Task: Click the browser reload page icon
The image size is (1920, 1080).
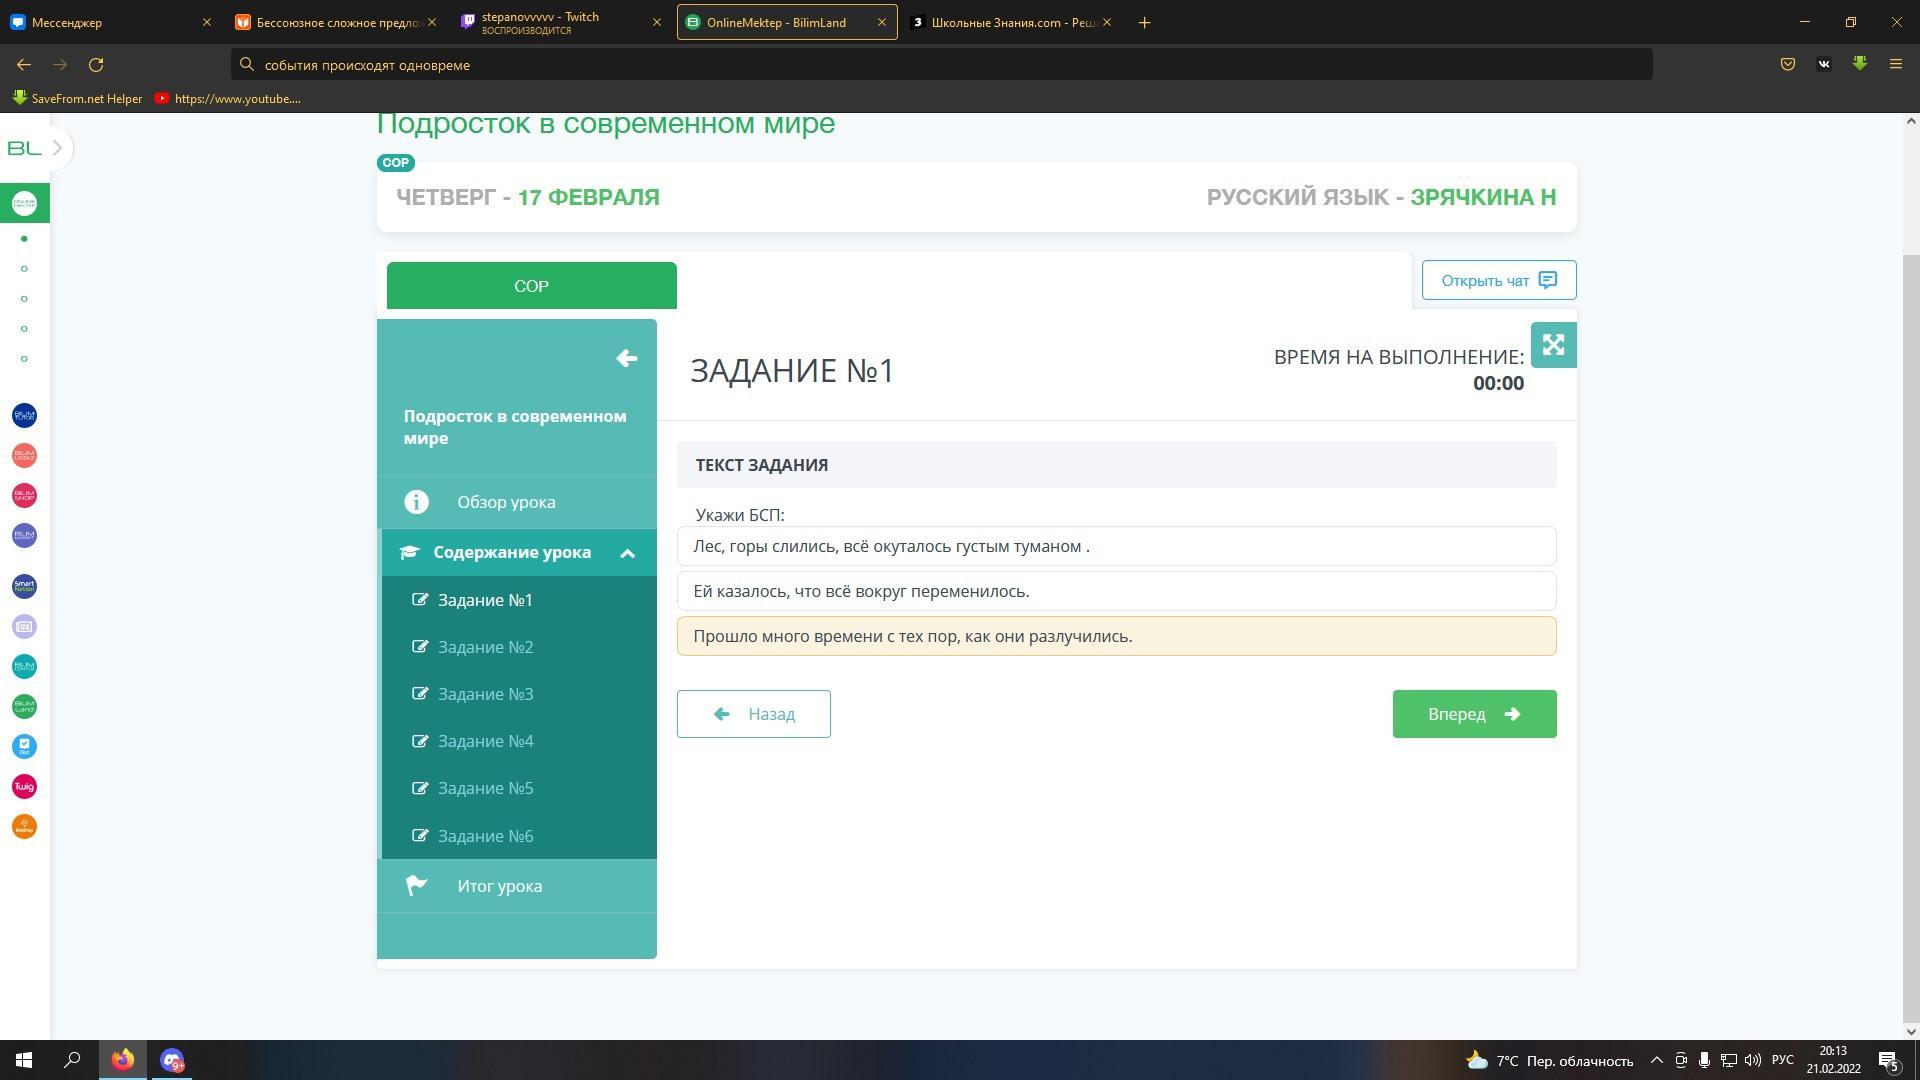Action: click(96, 65)
